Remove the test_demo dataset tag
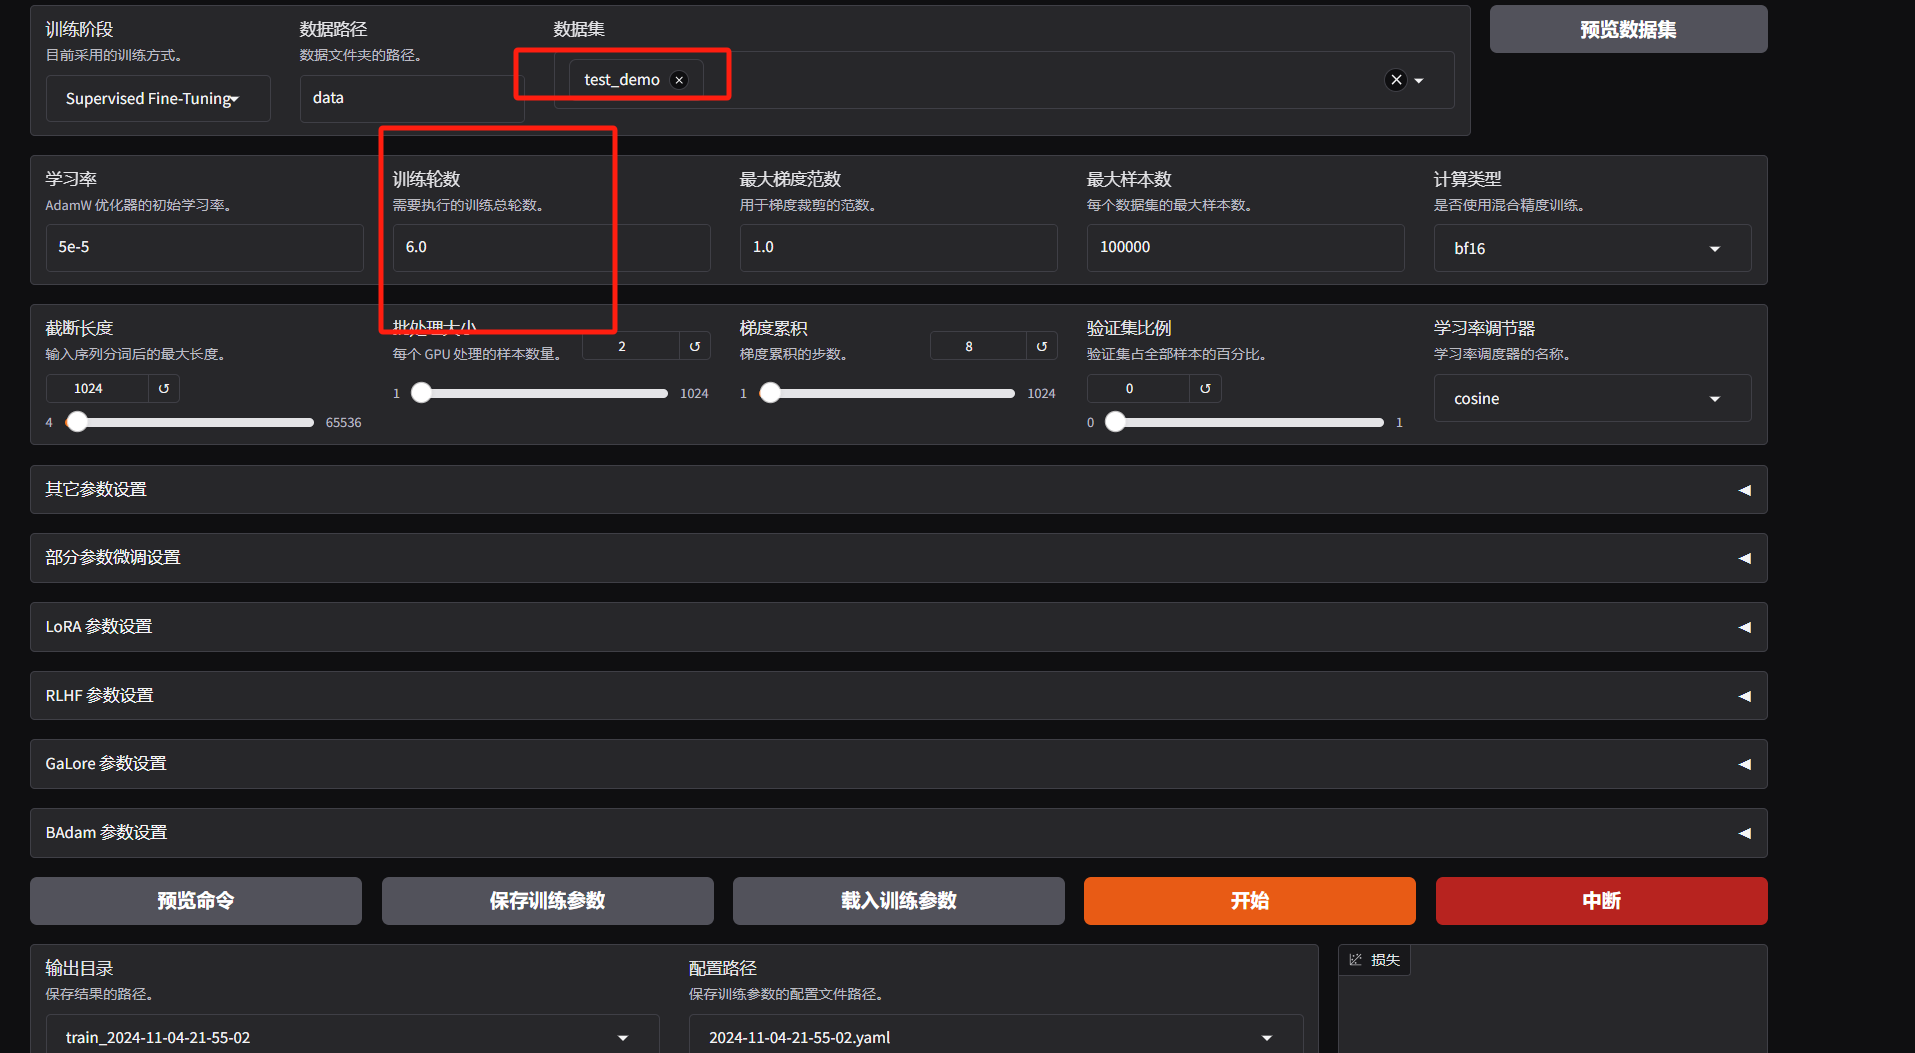Screen dimensions: 1915x1053 click(x=679, y=80)
